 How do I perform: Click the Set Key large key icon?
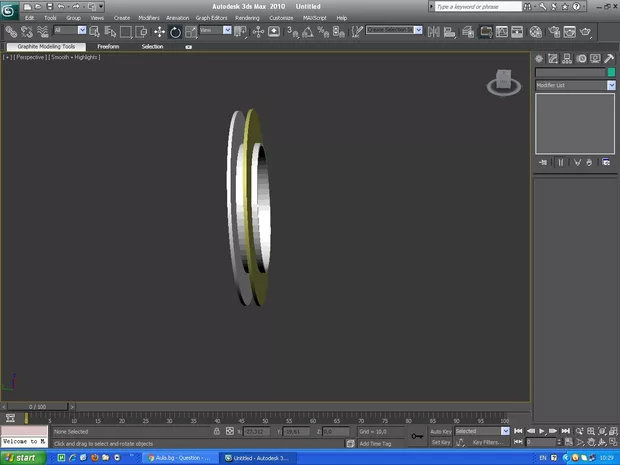point(417,436)
